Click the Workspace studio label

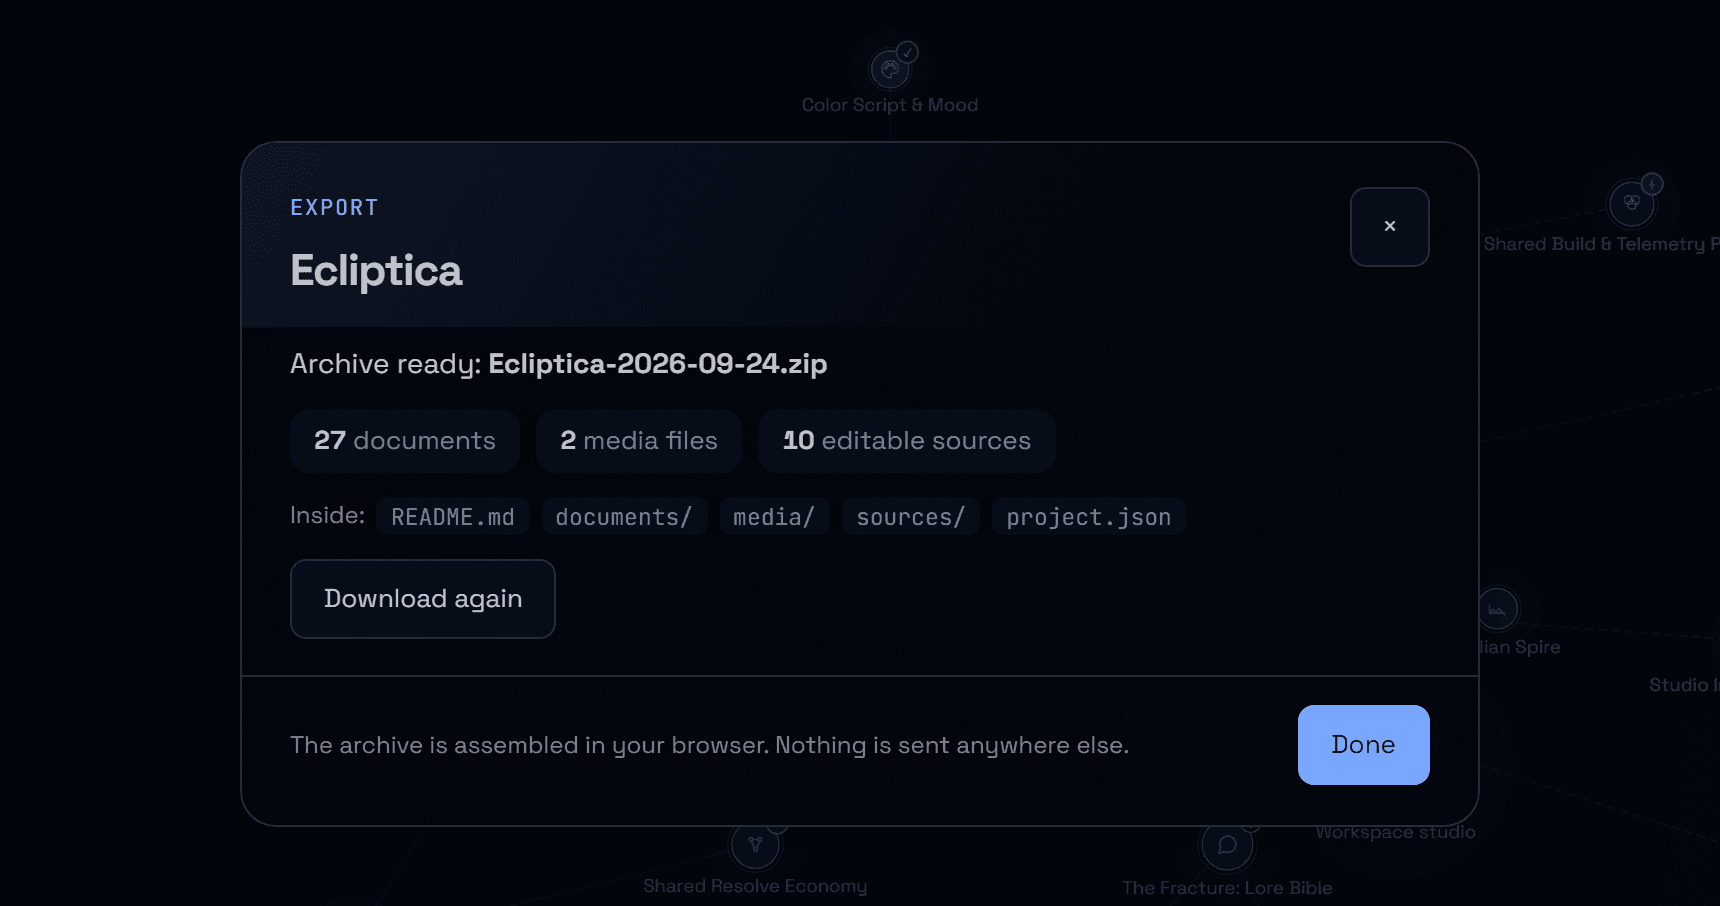(x=1396, y=832)
